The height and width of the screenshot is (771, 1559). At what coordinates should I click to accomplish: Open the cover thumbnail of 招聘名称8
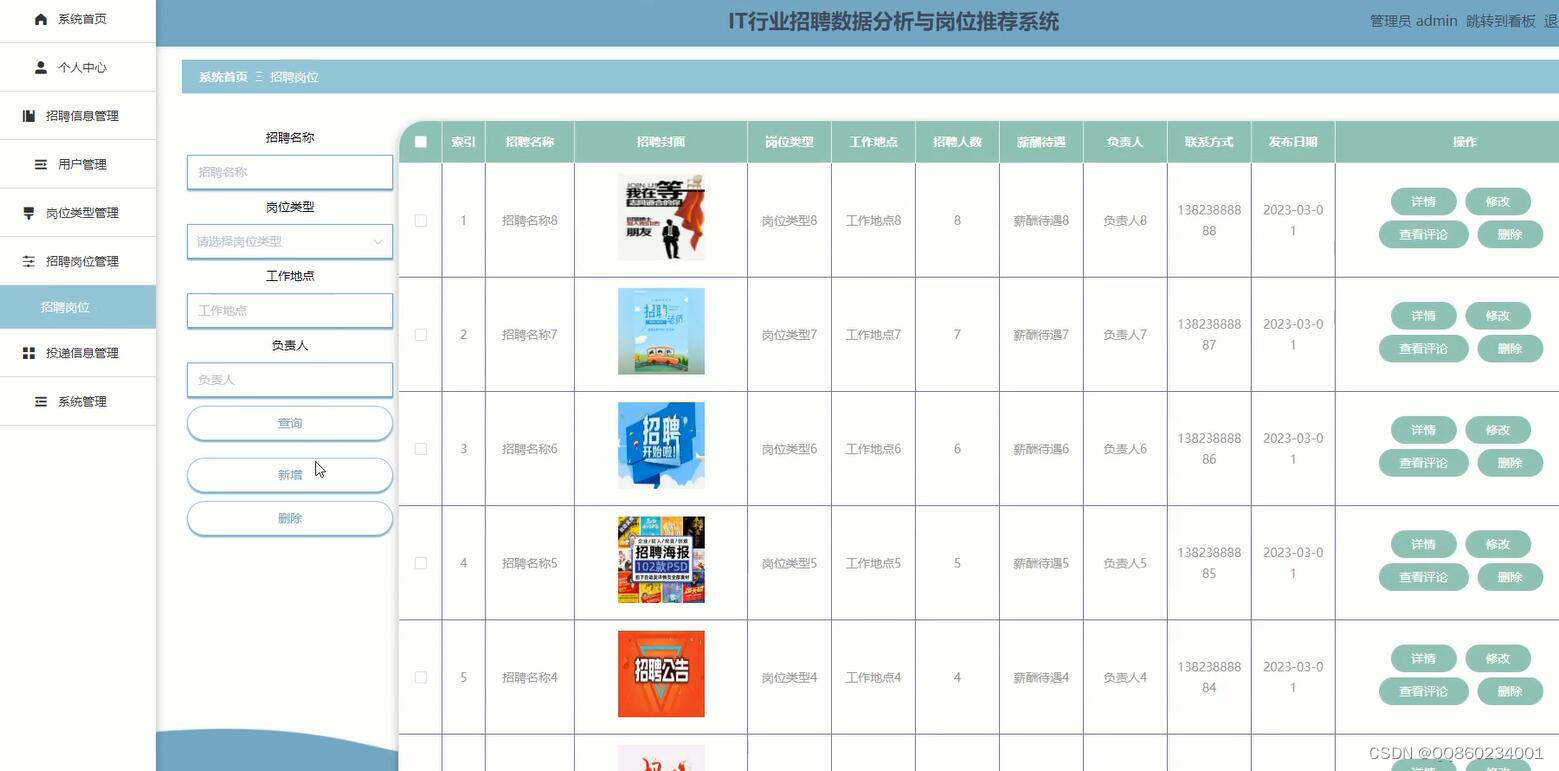coord(661,217)
